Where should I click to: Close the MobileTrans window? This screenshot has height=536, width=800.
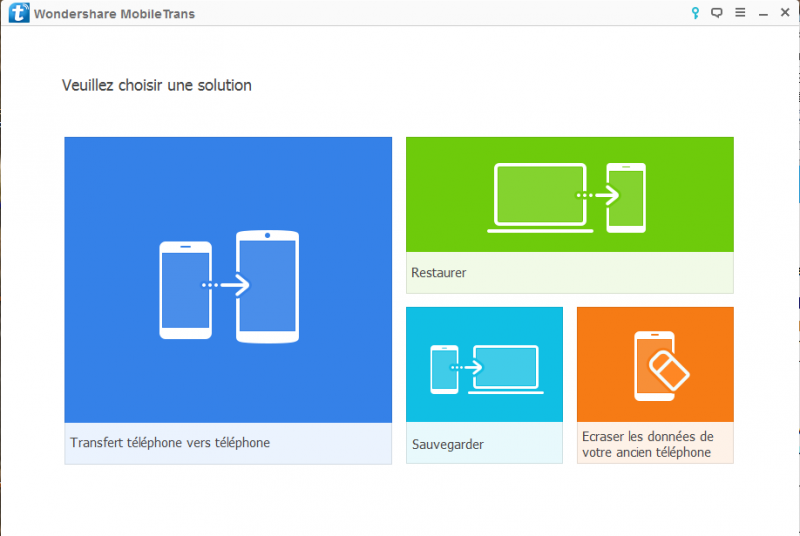[x=785, y=12]
